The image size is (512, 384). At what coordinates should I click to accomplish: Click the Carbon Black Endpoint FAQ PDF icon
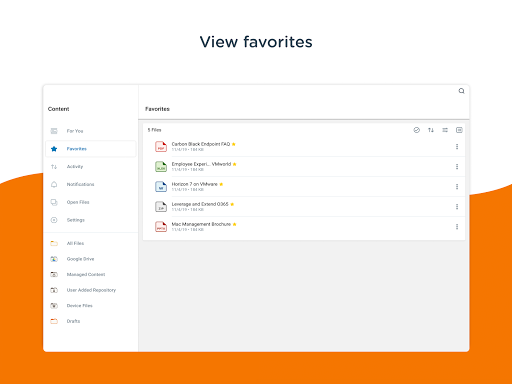[161, 146]
